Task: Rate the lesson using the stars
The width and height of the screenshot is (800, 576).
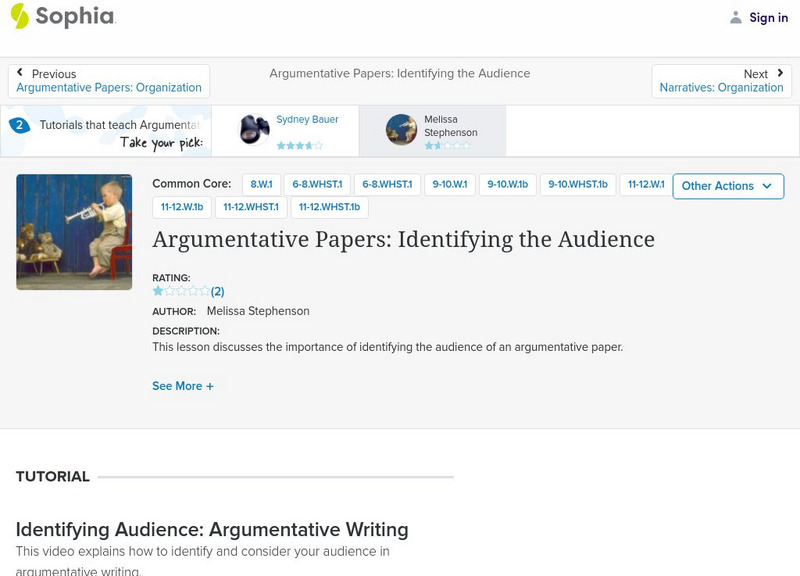Action: (x=180, y=289)
